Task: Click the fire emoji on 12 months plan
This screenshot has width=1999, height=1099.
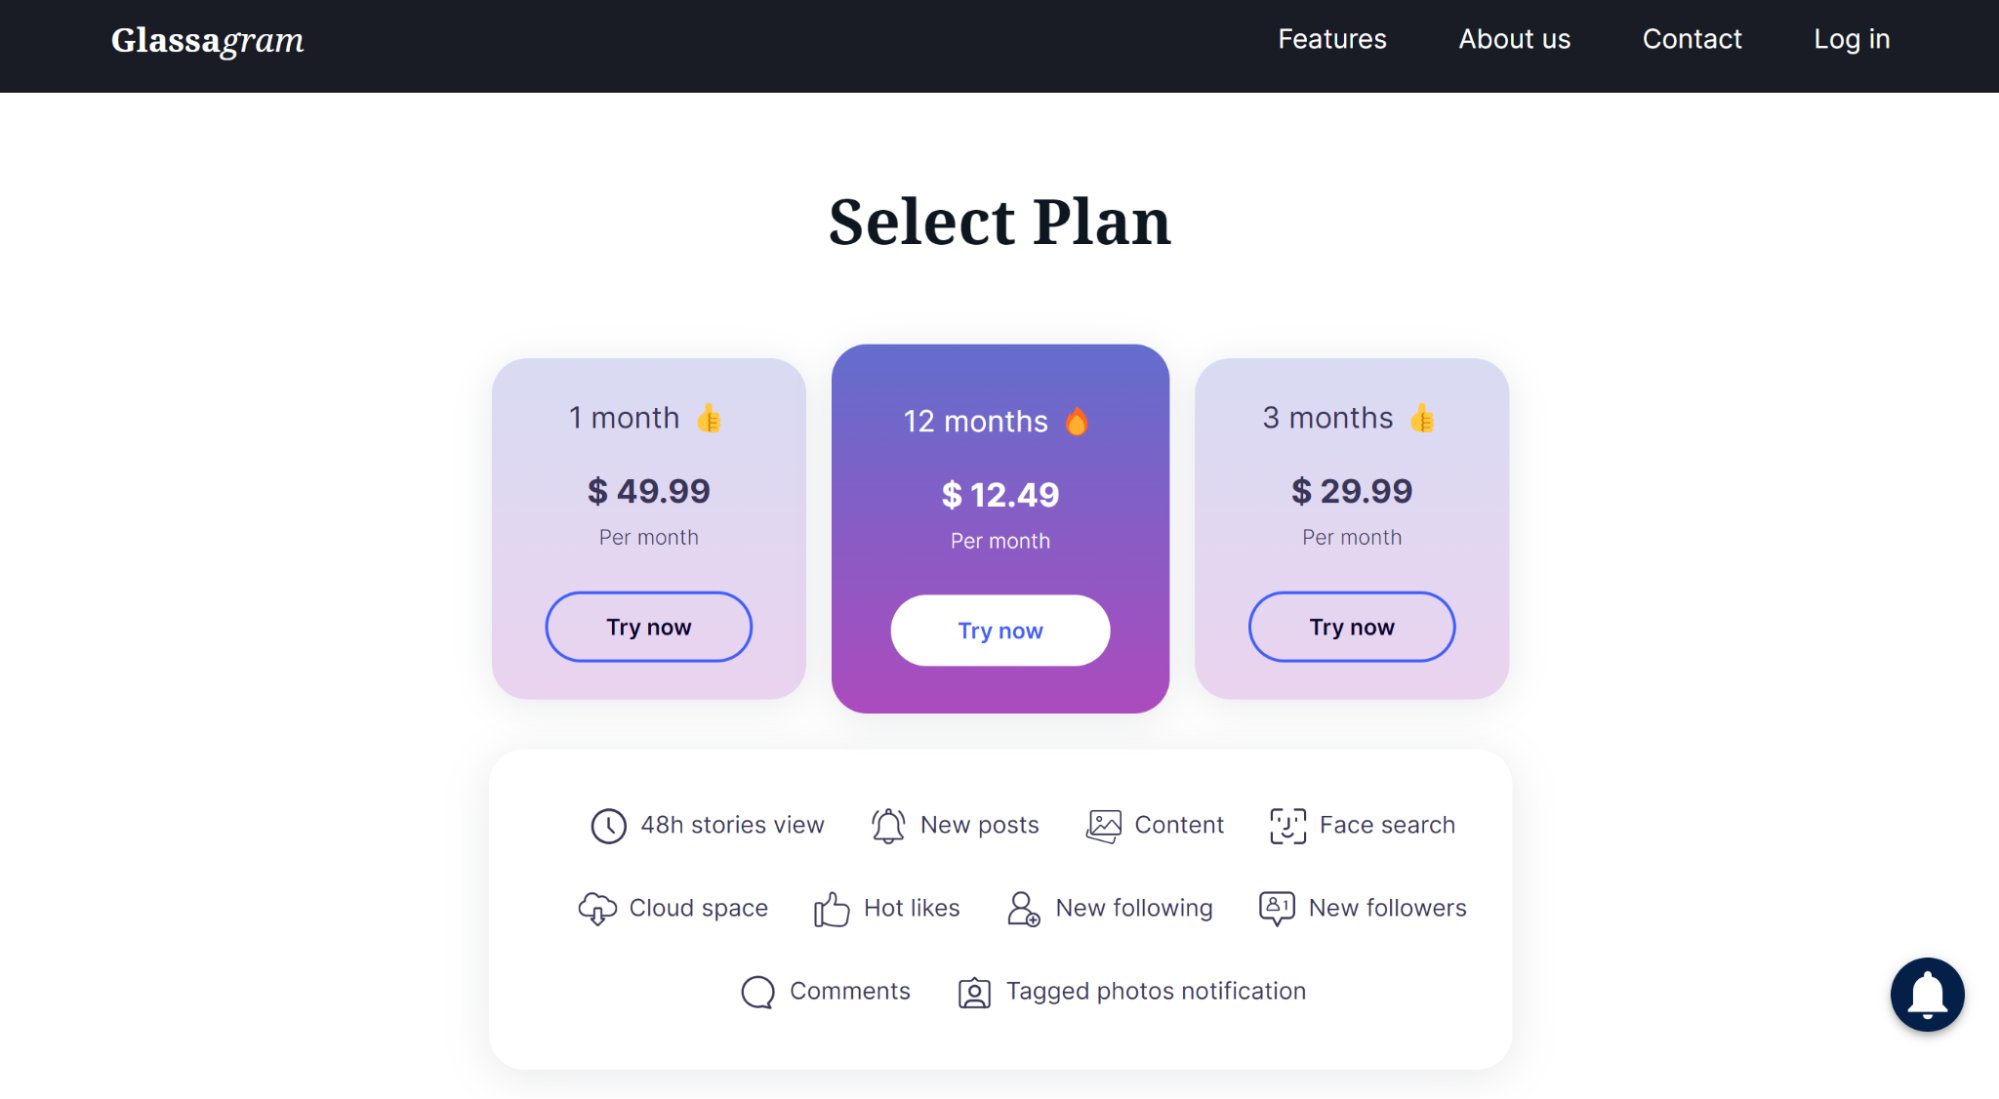Action: [x=1077, y=422]
